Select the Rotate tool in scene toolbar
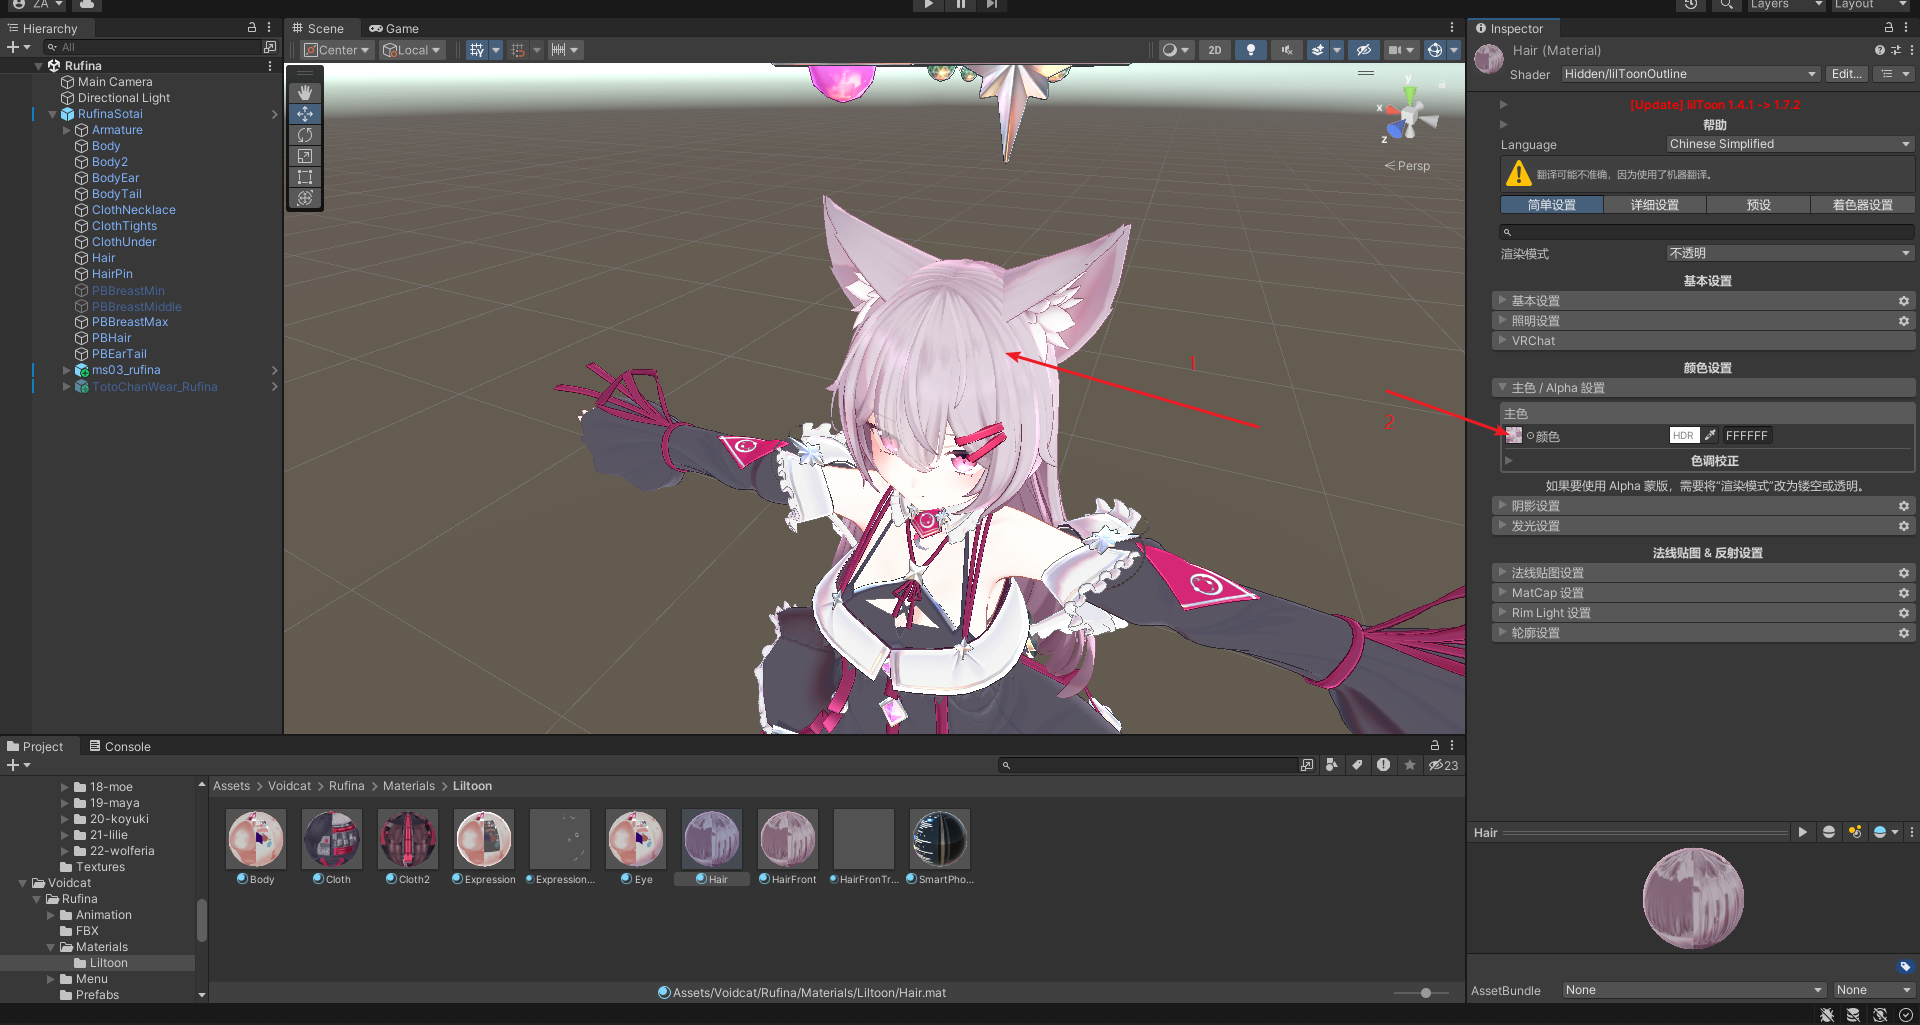Screen dimensions: 1920x1025 305,135
